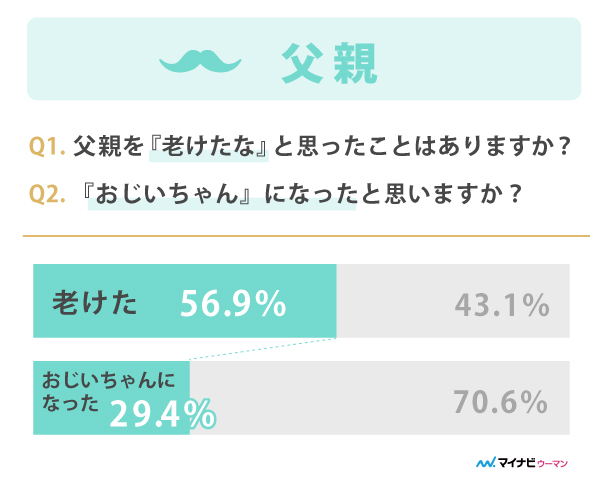Click the highlighted 『老けたな』 phrase

click(x=209, y=147)
